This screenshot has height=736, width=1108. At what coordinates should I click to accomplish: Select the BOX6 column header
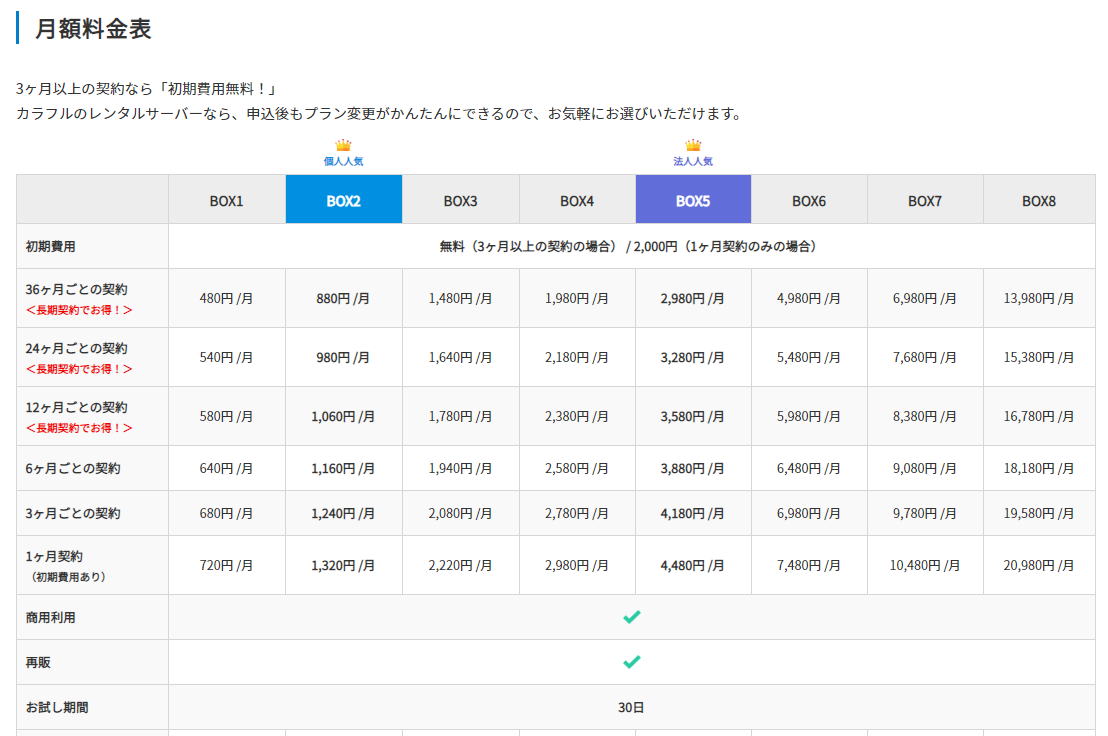tap(809, 201)
